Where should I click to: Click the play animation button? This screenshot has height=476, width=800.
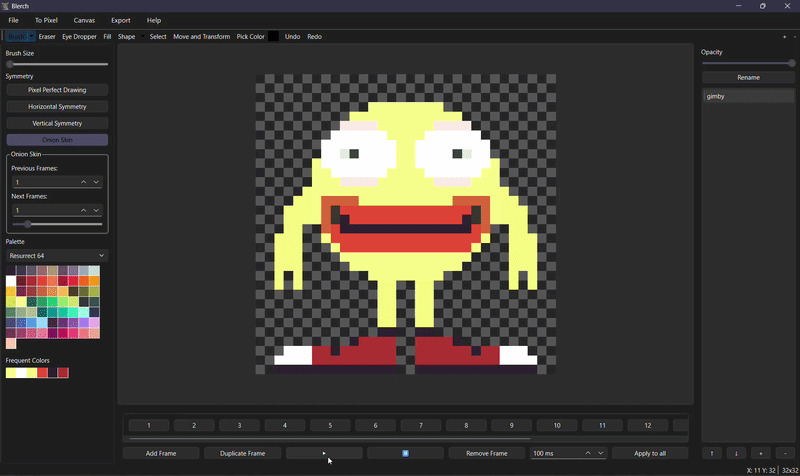pos(324,453)
